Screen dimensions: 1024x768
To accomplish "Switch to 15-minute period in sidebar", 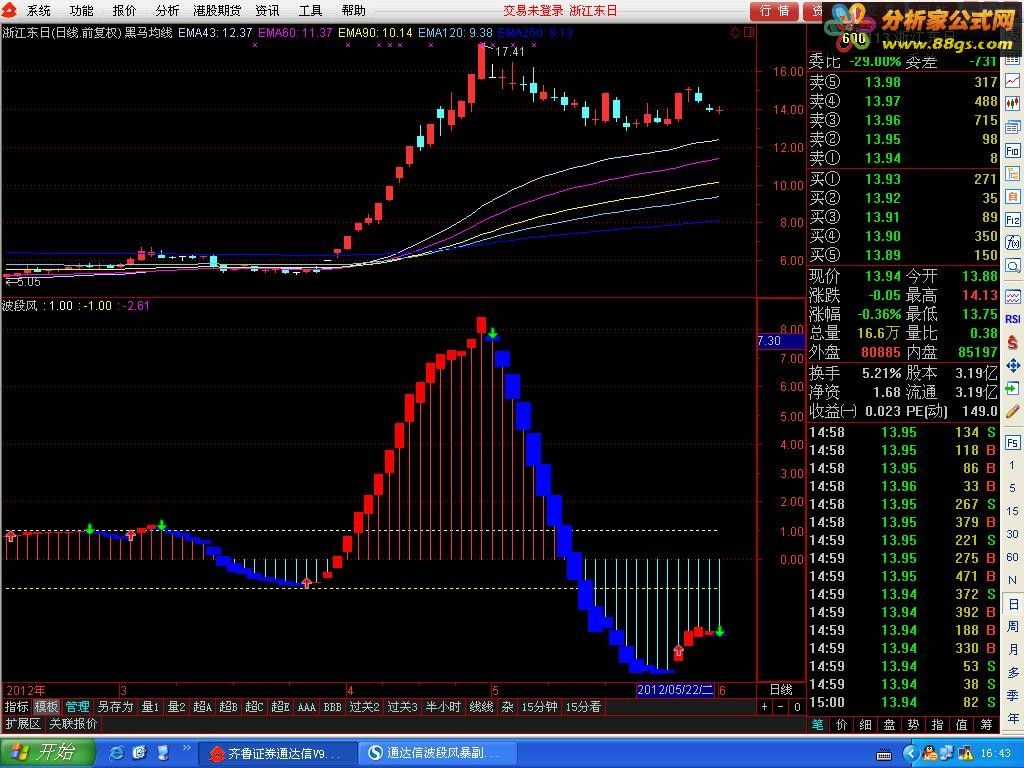I will pyautogui.click(x=1012, y=511).
